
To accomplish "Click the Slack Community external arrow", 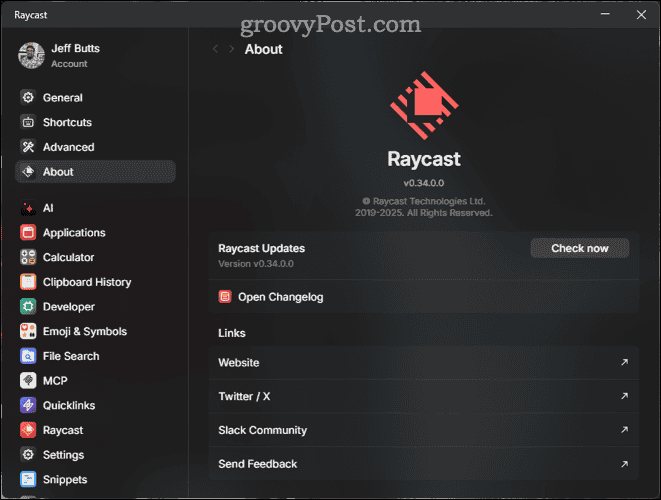I will 624,430.
